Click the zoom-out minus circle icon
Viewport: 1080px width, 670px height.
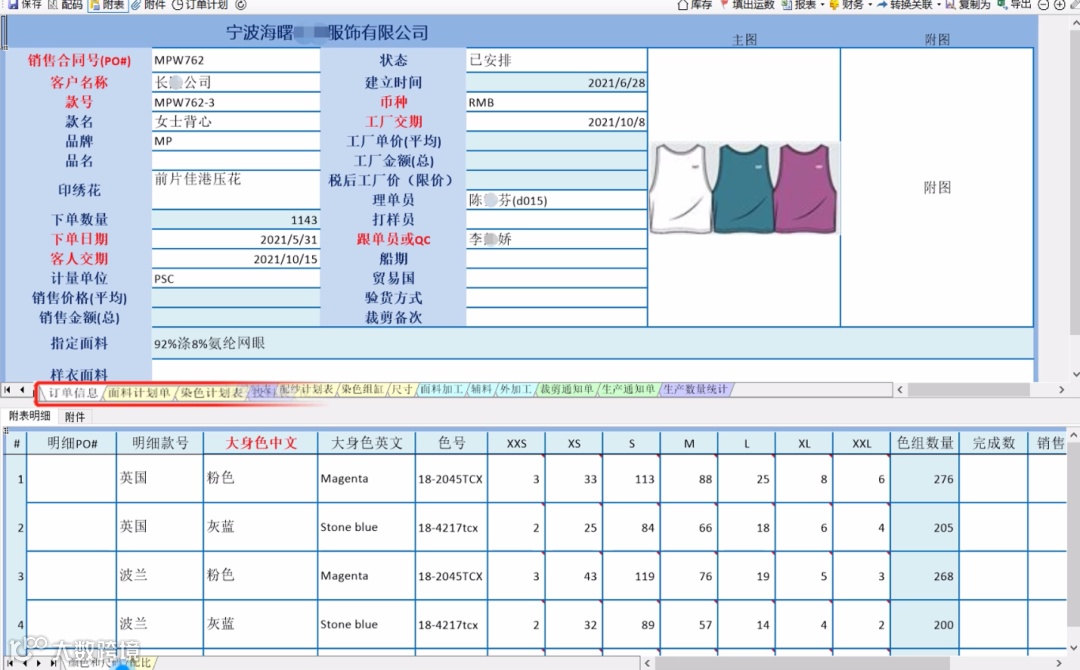tap(1043, 5)
